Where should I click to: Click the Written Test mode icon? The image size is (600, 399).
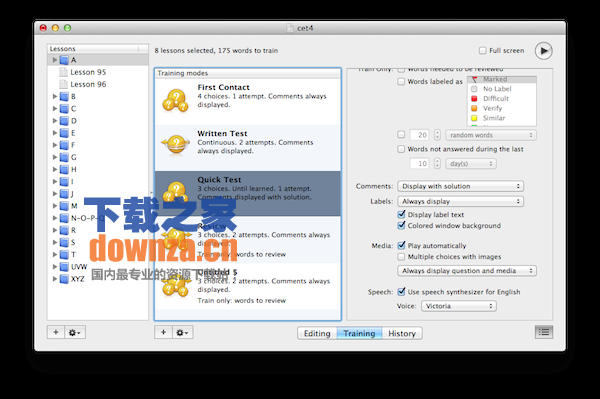pos(176,145)
